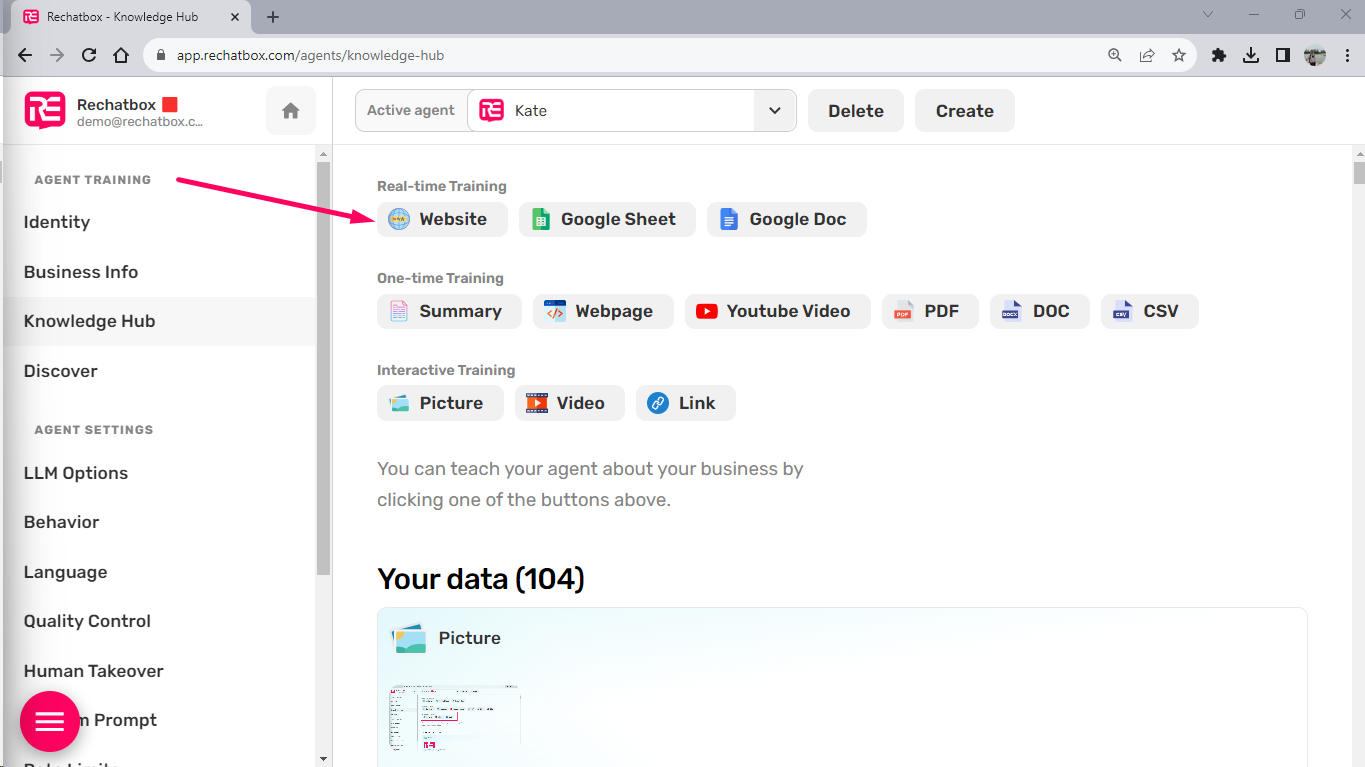Click the main page vertical scrollbar
The height and width of the screenshot is (767, 1365).
pos(1359,172)
